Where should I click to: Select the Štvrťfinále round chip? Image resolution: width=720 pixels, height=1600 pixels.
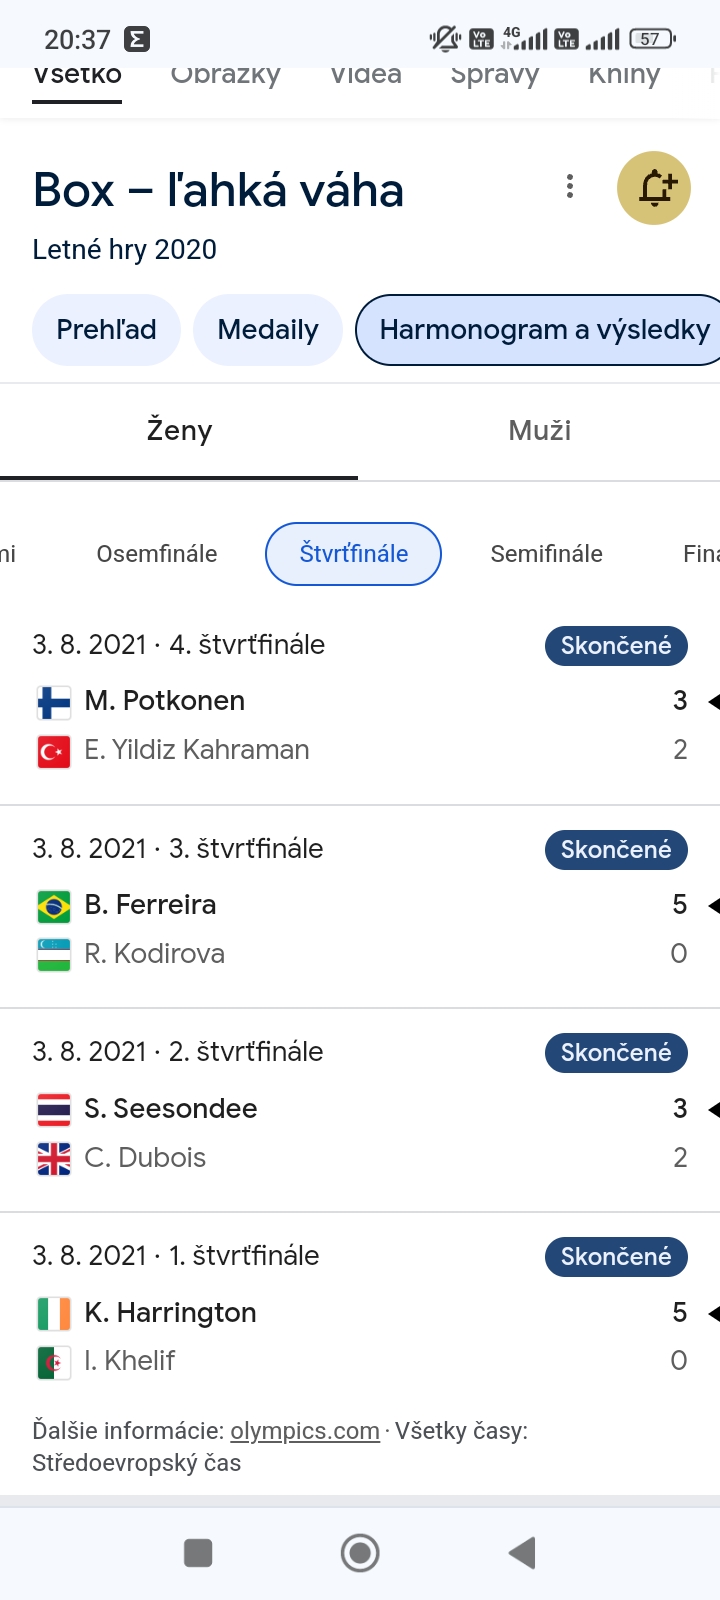point(353,554)
